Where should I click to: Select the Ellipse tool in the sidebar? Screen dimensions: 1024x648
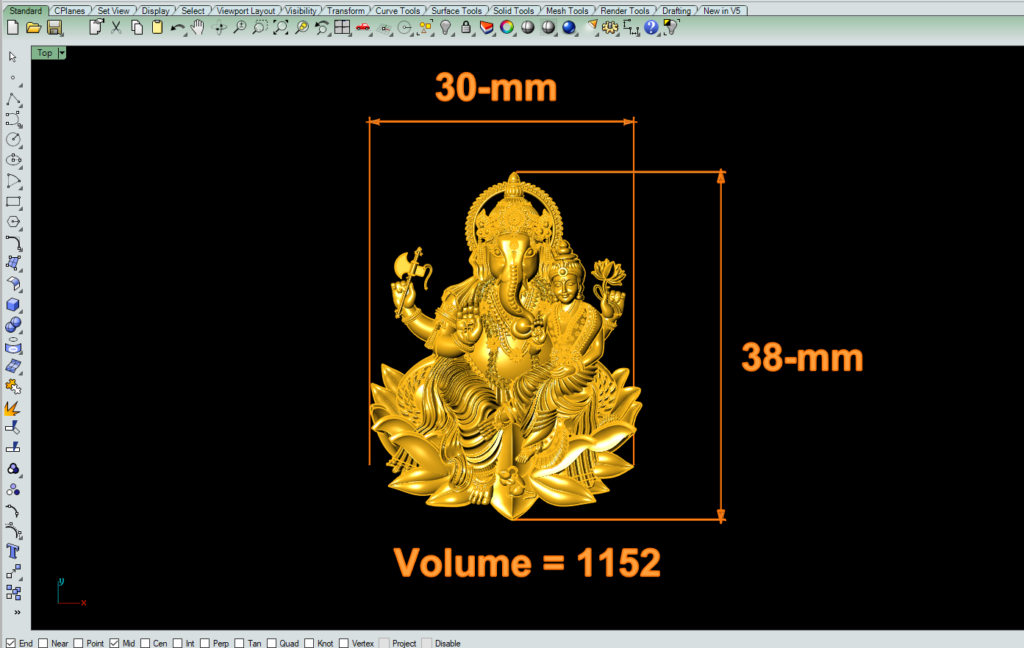tap(13, 160)
